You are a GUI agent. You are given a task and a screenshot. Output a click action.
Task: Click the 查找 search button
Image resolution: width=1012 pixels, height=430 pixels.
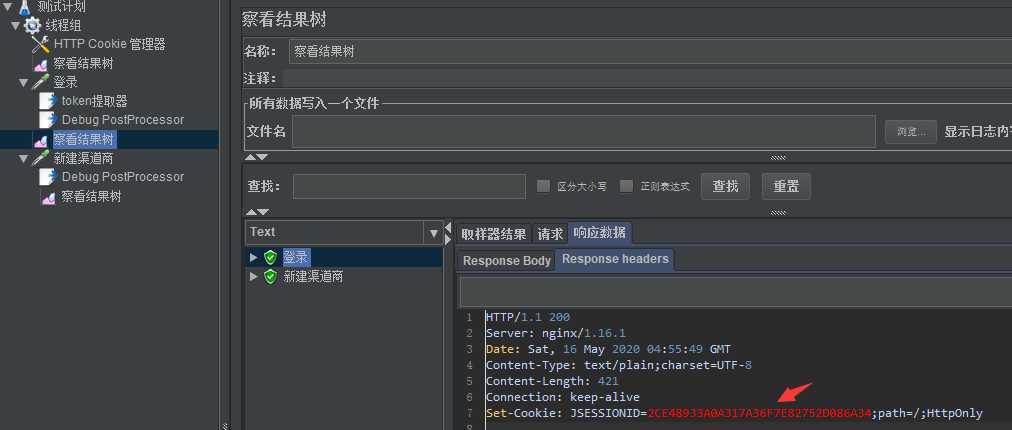click(x=725, y=186)
